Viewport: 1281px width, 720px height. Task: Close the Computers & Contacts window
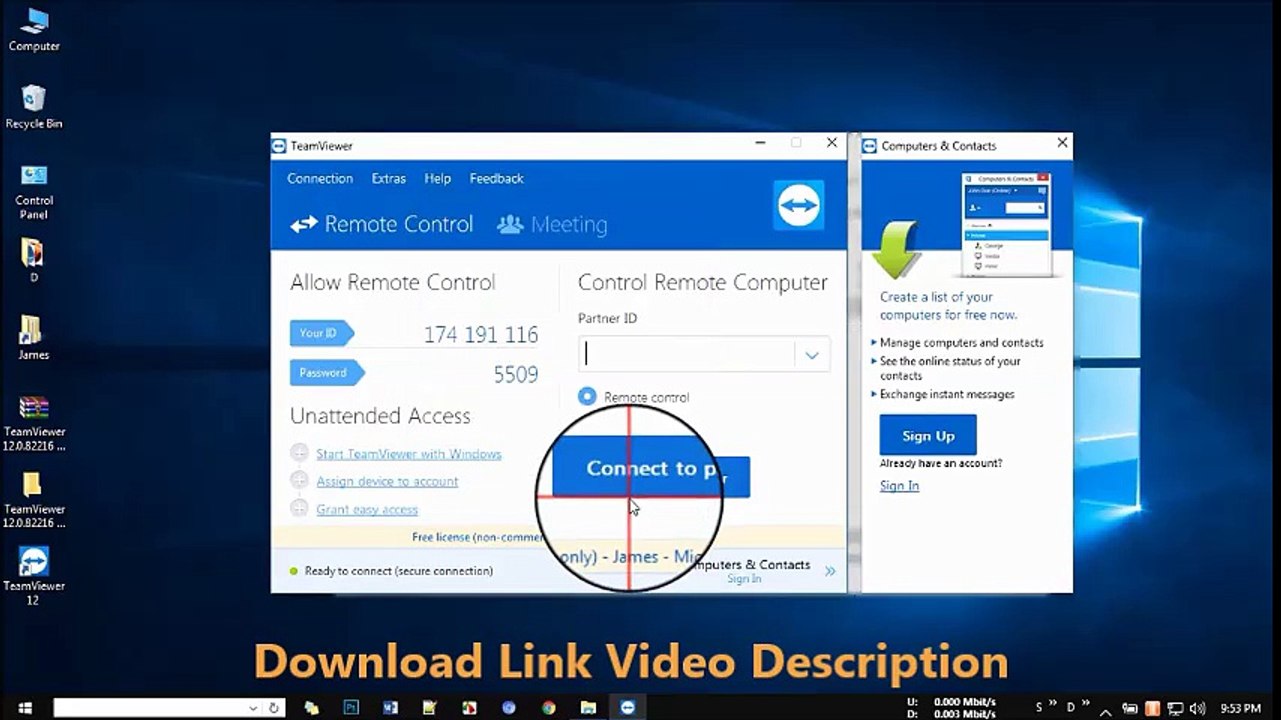pyautogui.click(x=1062, y=143)
